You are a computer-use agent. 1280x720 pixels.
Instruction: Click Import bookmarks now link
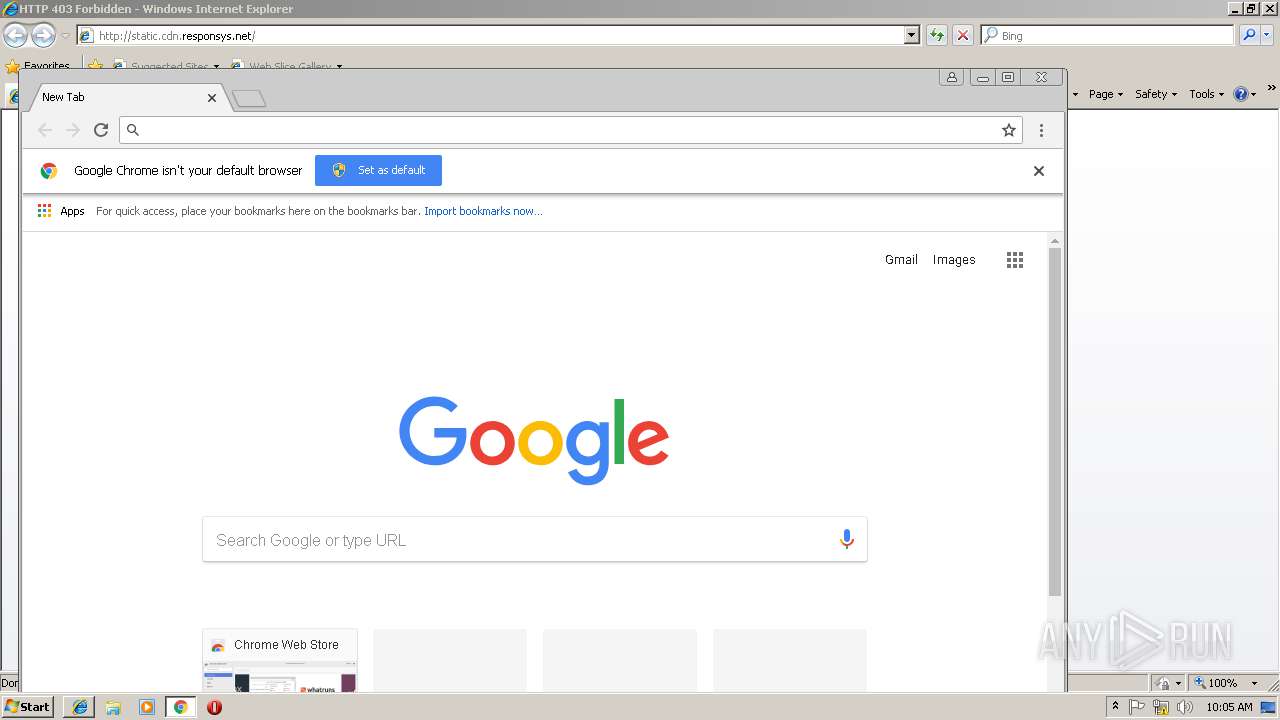483,211
